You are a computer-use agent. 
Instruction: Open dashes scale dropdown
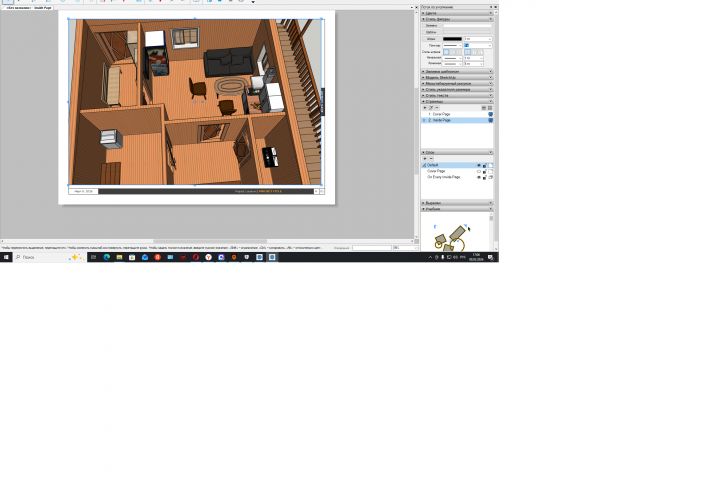[x=478, y=45]
